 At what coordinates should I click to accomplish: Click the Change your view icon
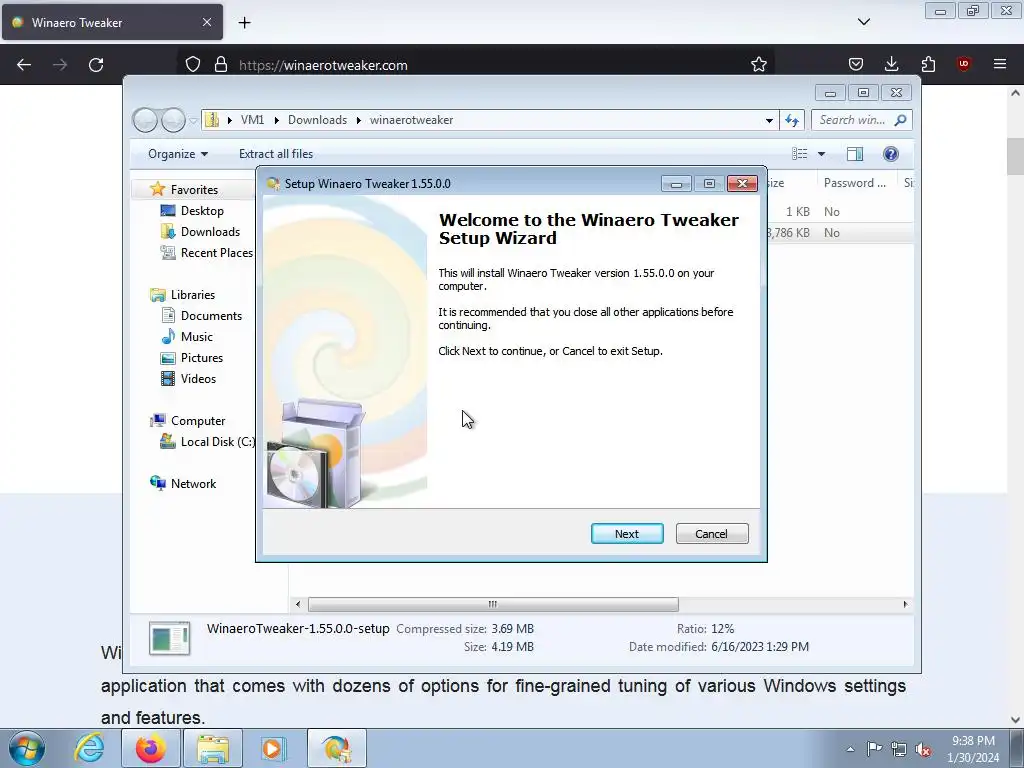click(x=800, y=154)
